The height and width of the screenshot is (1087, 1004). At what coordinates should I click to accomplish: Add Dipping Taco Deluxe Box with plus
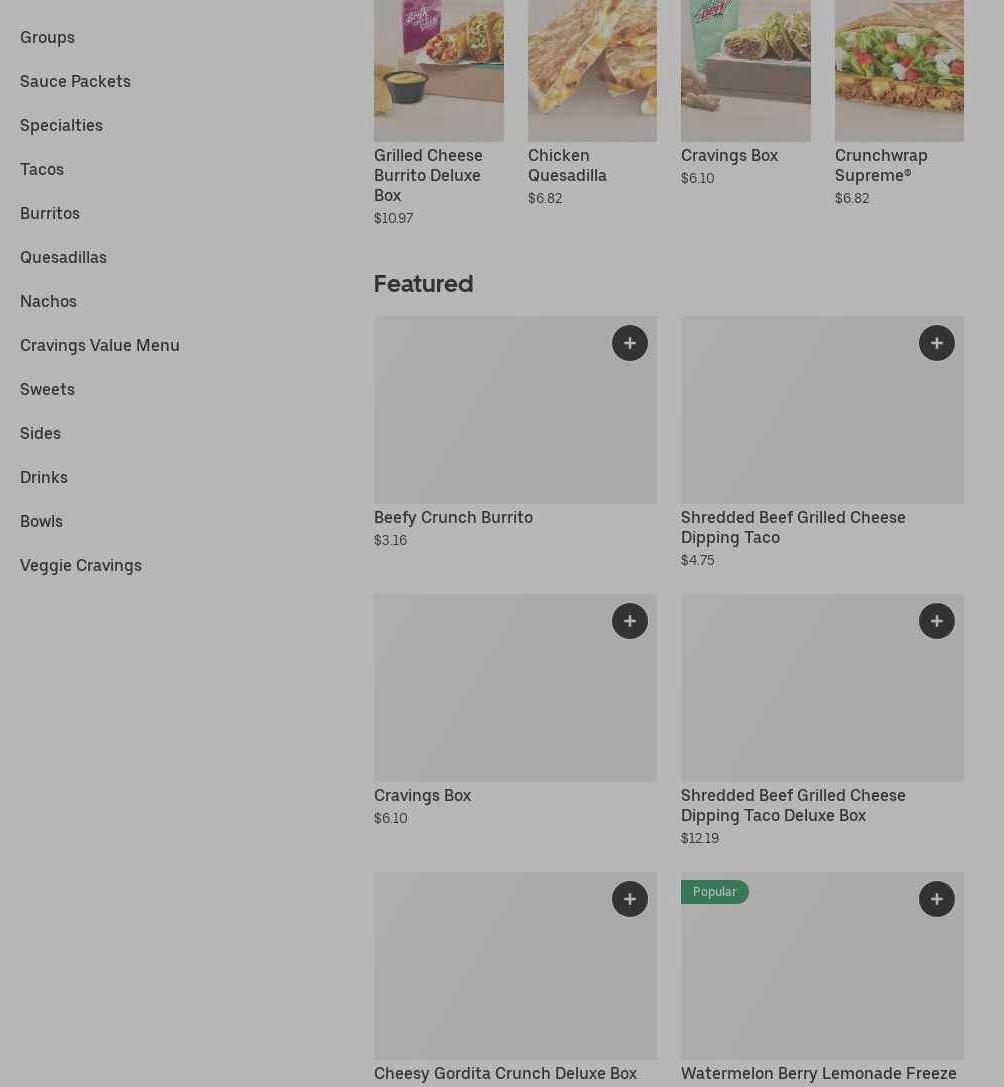[936, 621]
